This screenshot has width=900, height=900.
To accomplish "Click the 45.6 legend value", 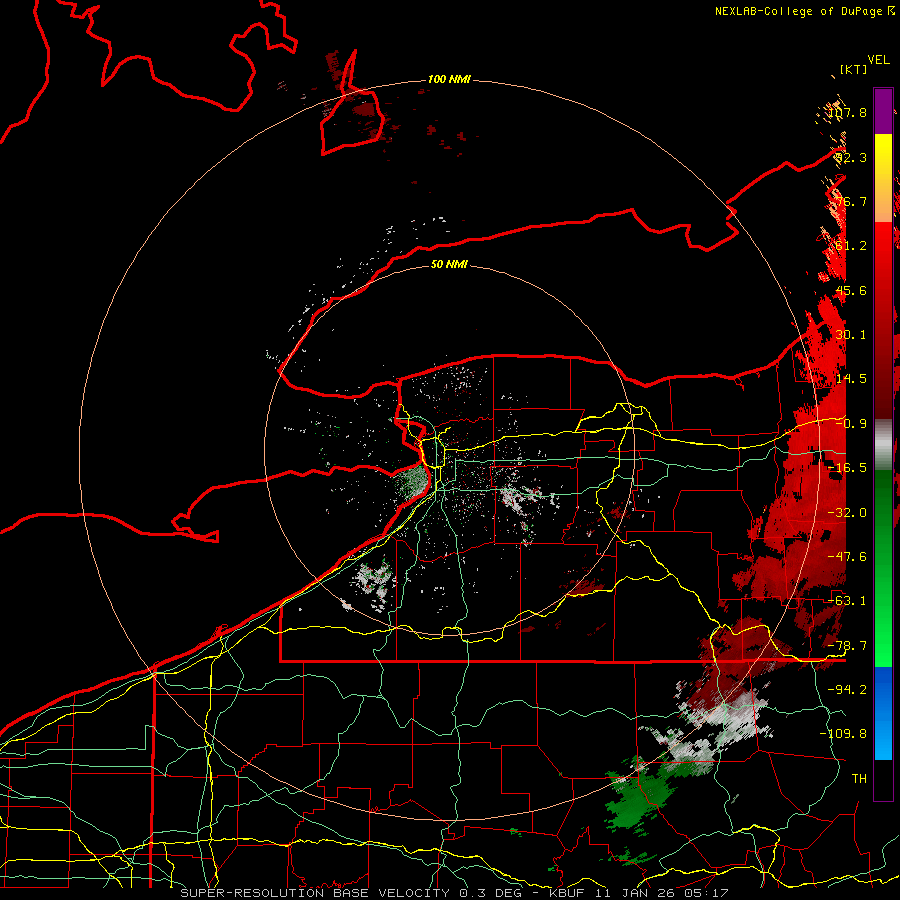I will coord(851,290).
